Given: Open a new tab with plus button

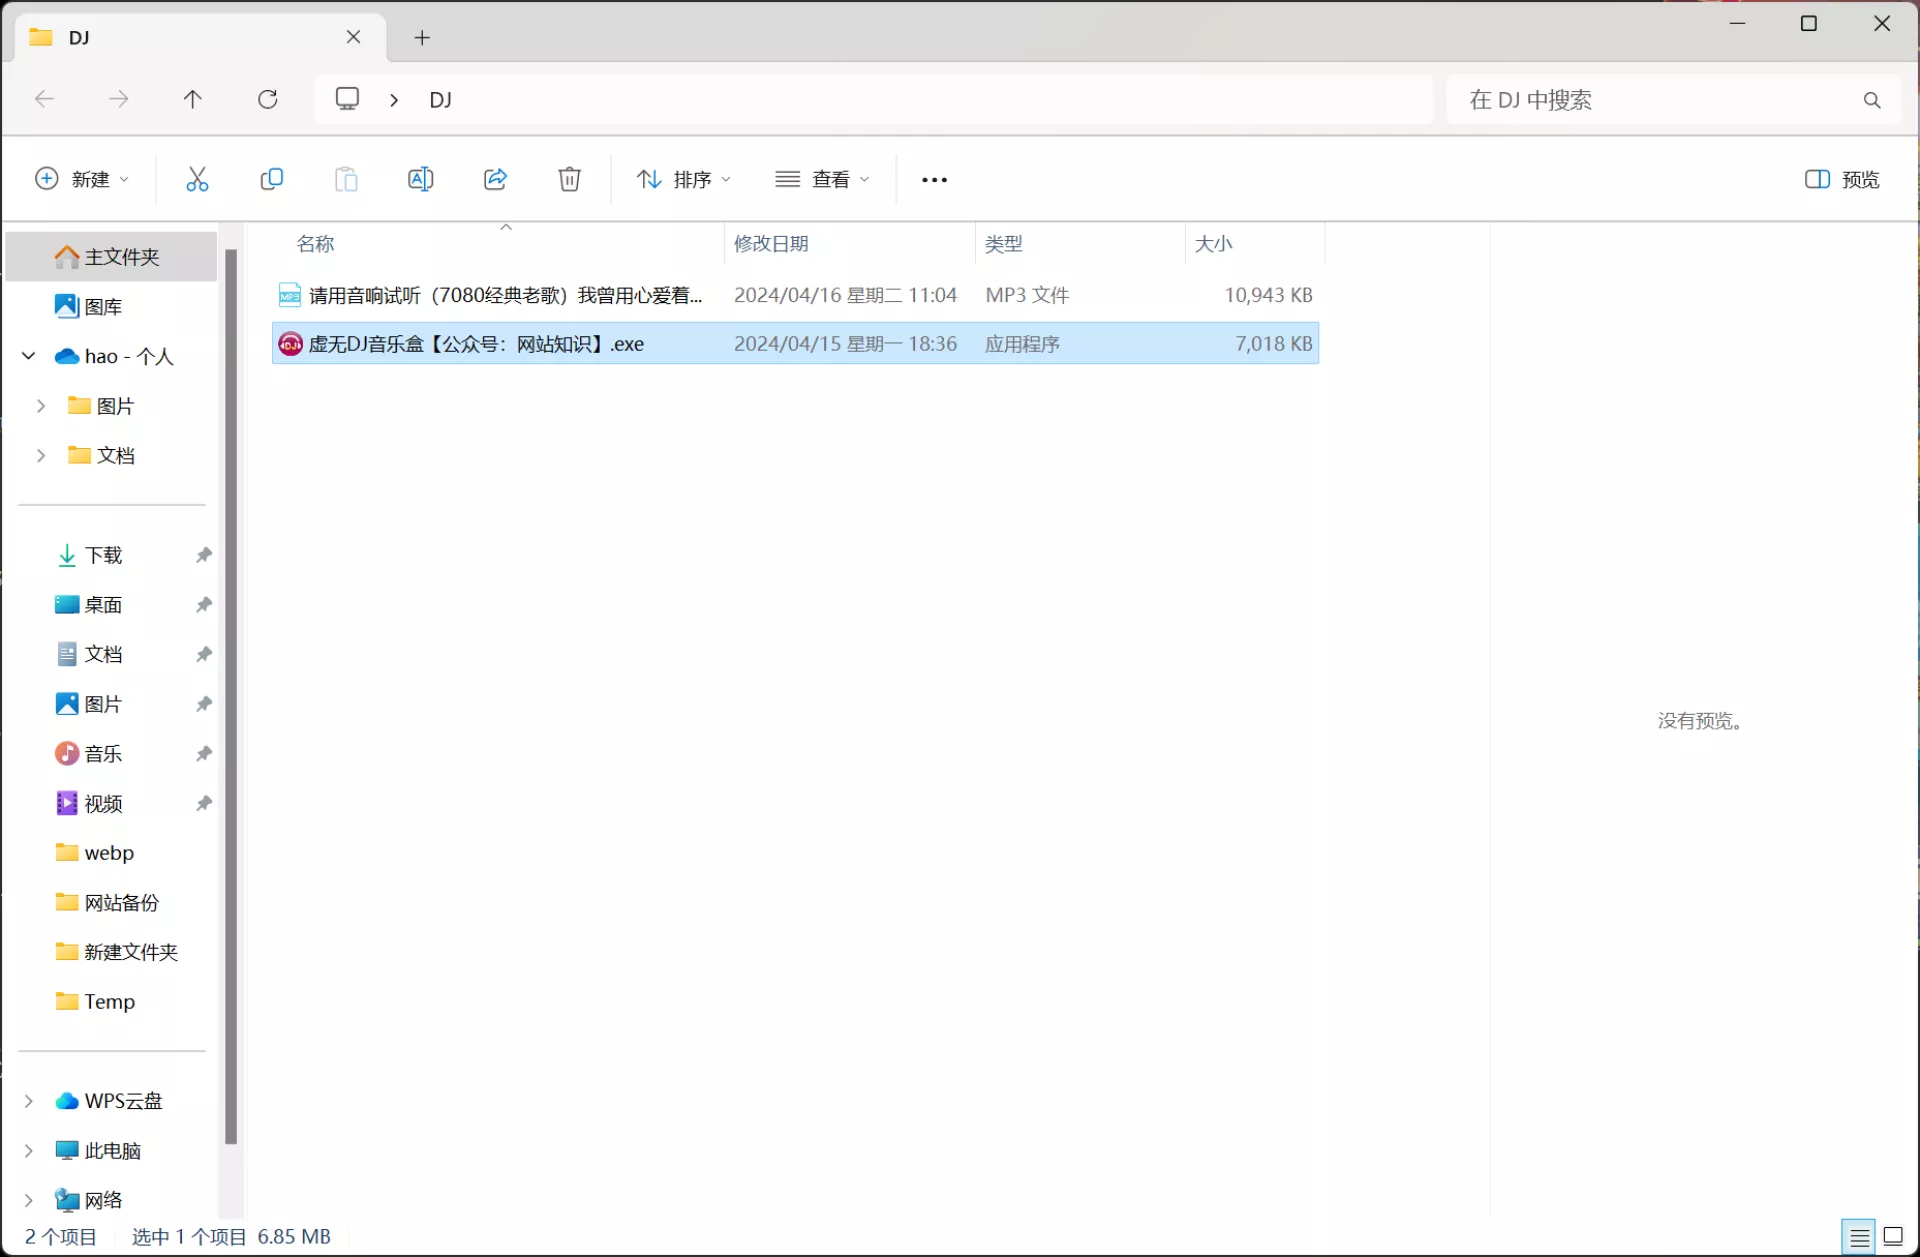Looking at the screenshot, I should (422, 38).
